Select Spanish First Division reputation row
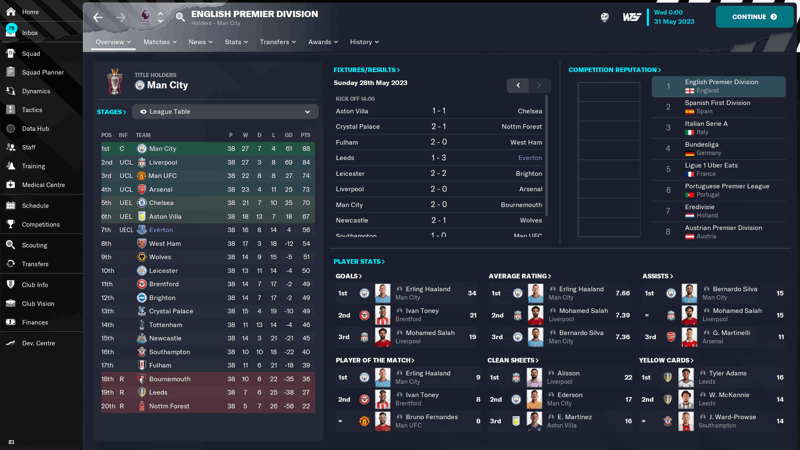 click(718, 107)
